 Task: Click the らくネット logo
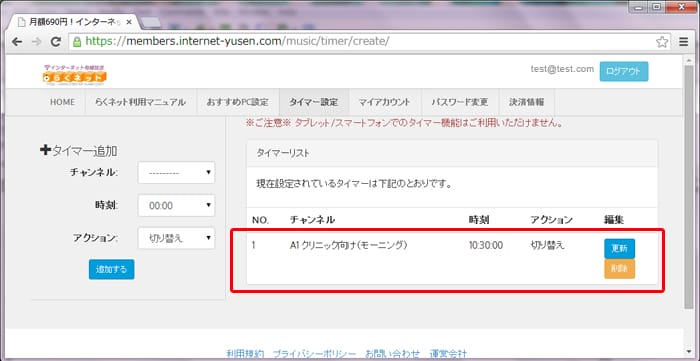click(75, 75)
